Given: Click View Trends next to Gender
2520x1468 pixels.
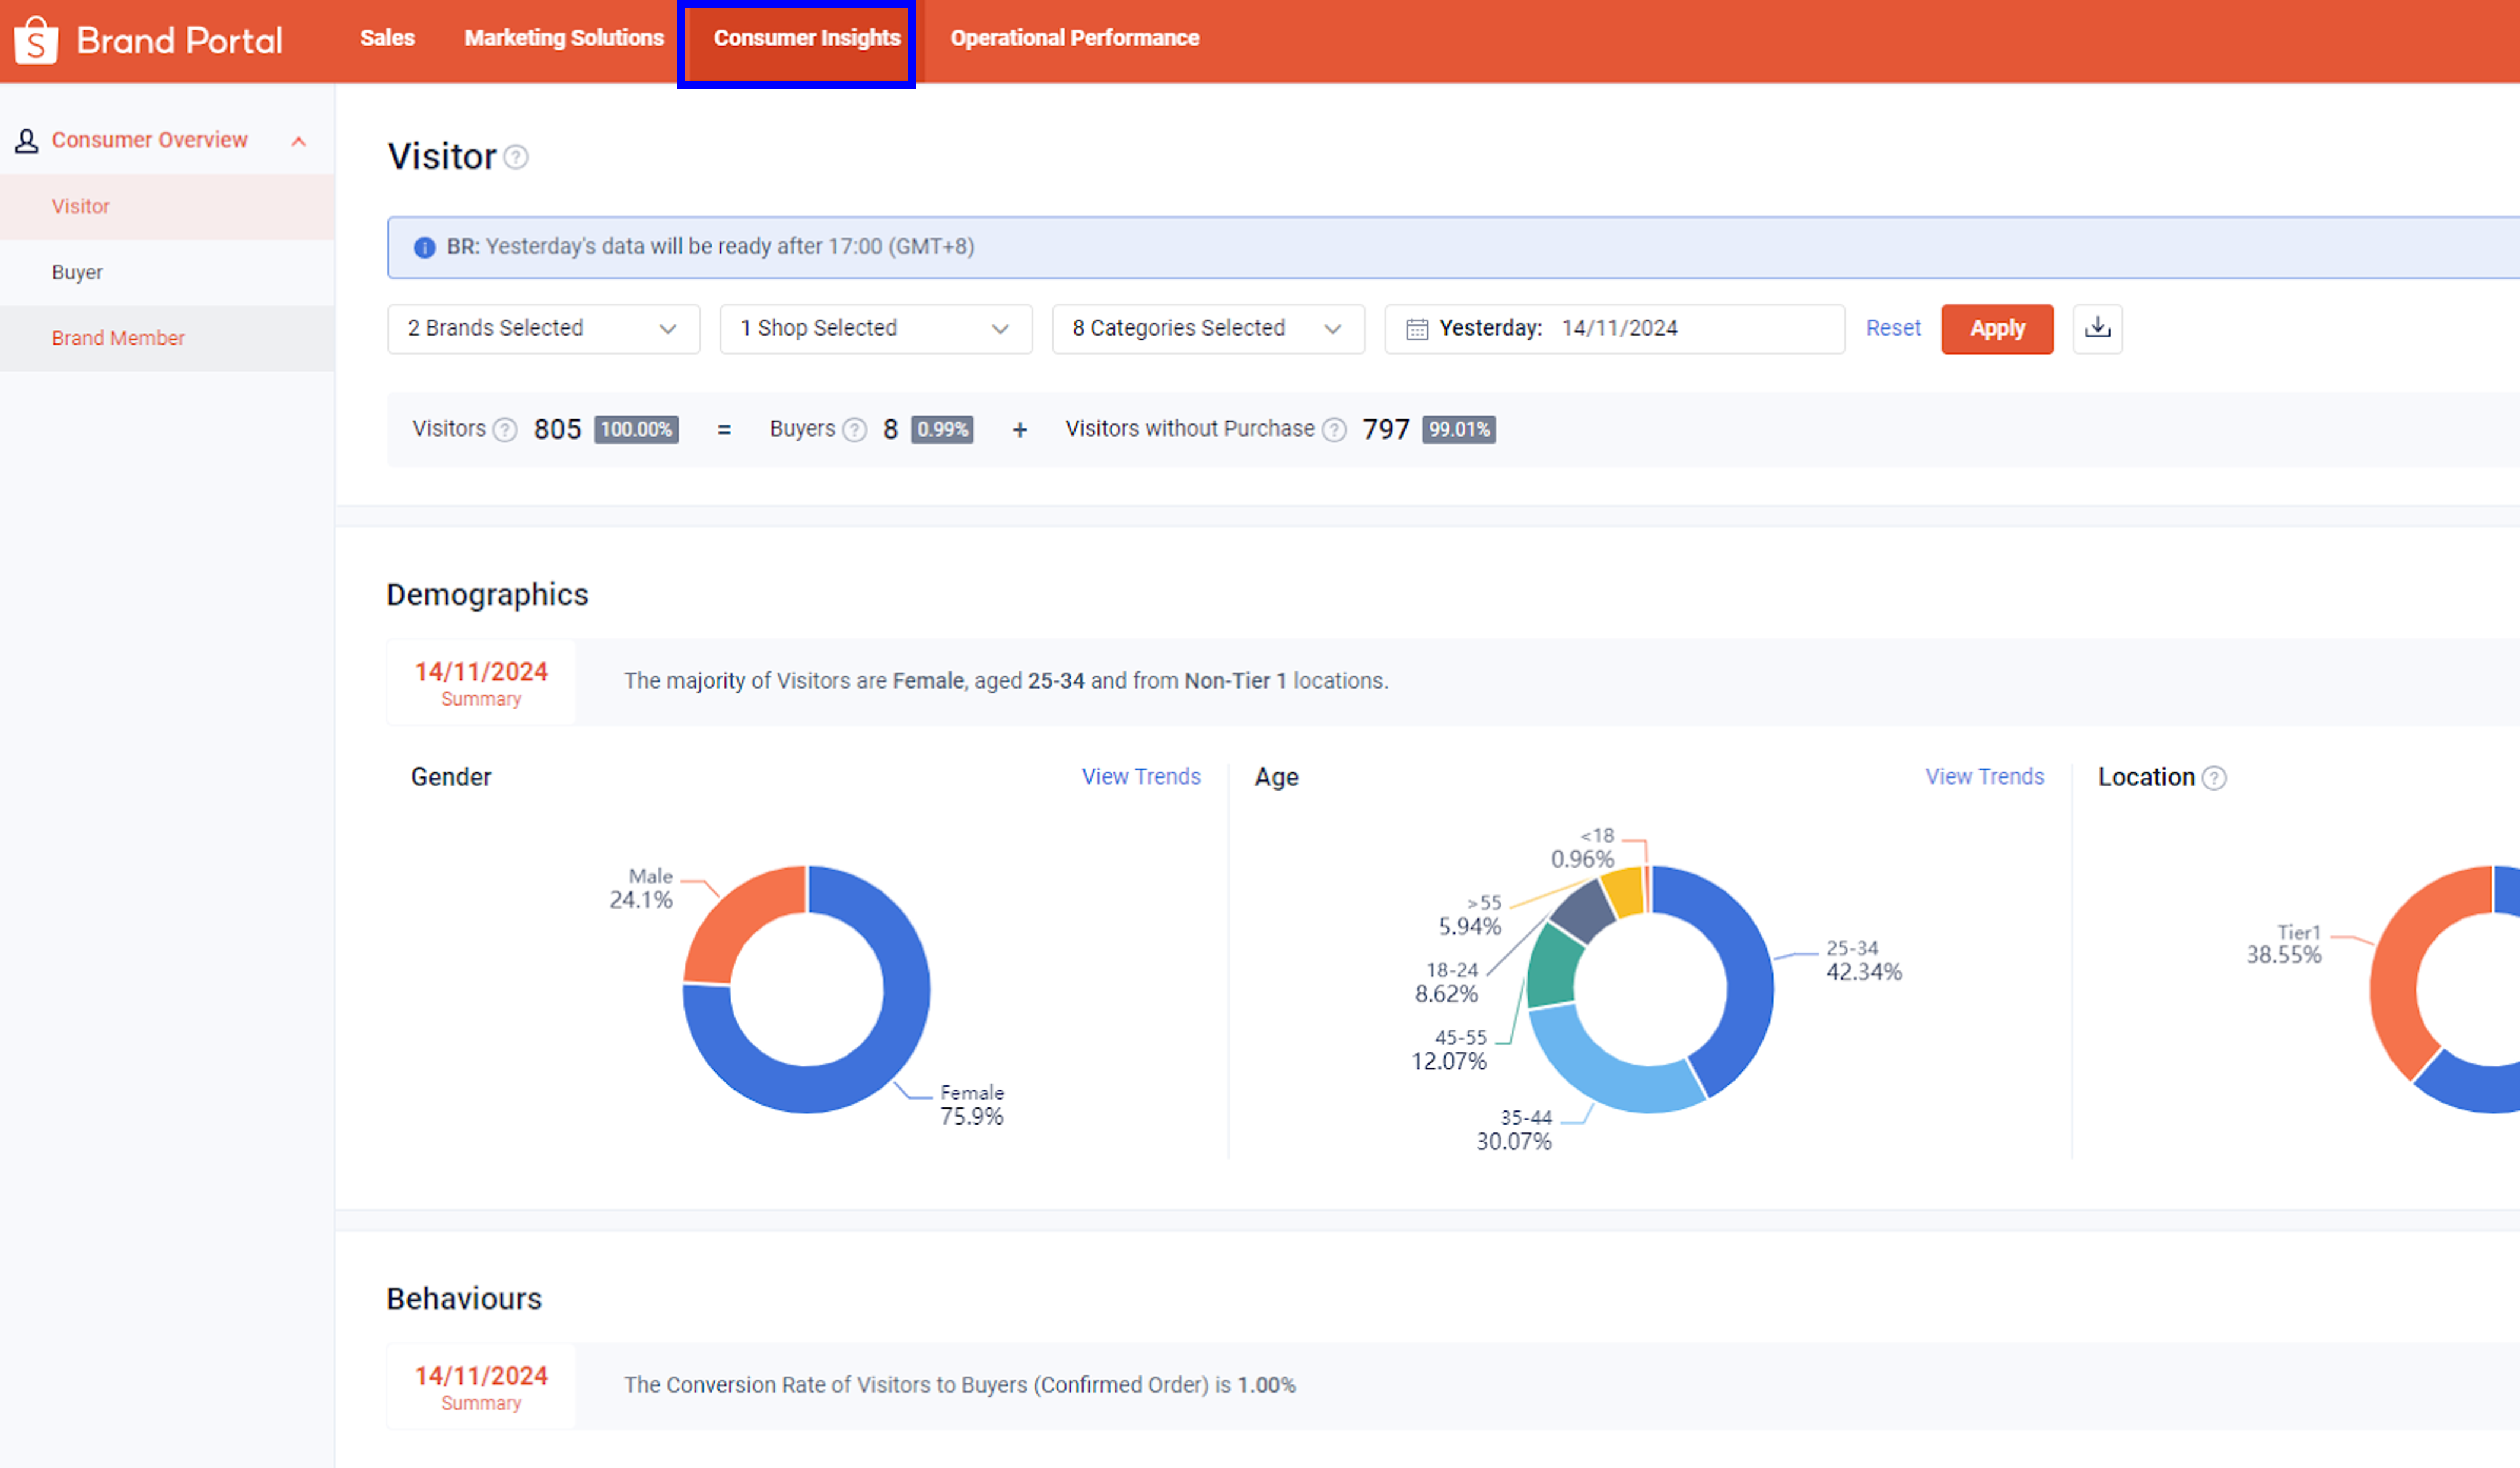Looking at the screenshot, I should 1140,777.
